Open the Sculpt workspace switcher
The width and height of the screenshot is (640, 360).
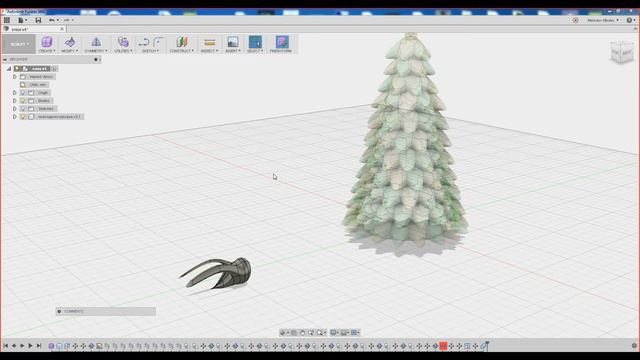pyautogui.click(x=19, y=44)
